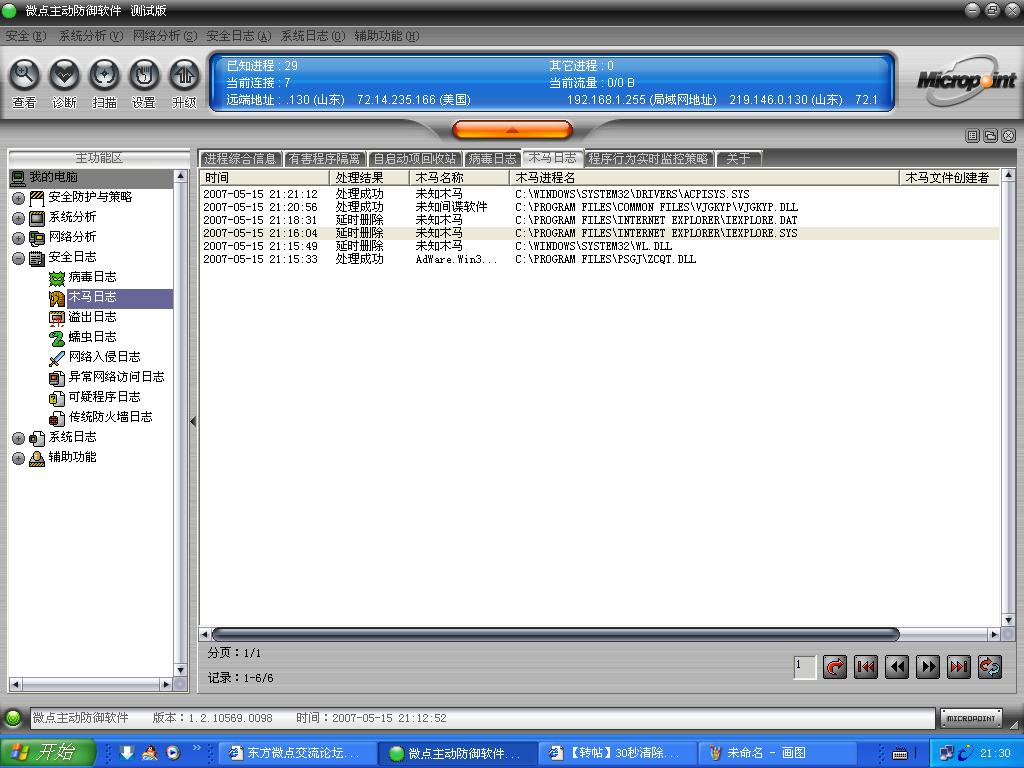Expand the 网络分析 tree node
The height and width of the screenshot is (768, 1024).
click(18, 238)
